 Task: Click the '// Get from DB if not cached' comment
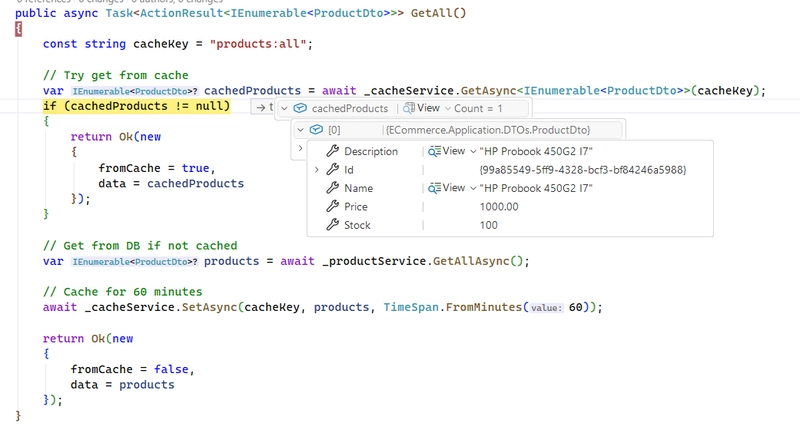pyautogui.click(x=140, y=245)
